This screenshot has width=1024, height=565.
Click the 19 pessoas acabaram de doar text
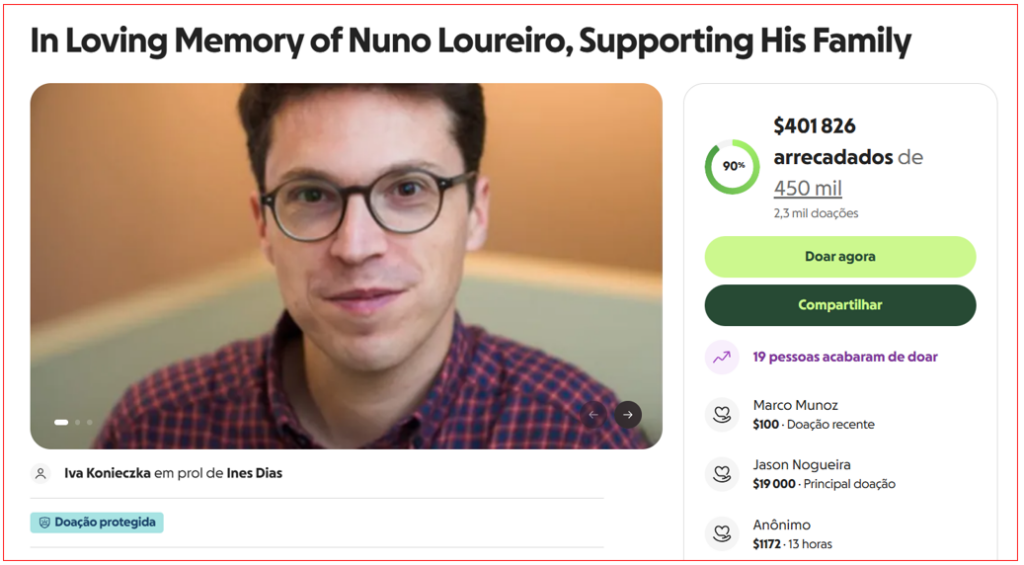coord(845,357)
